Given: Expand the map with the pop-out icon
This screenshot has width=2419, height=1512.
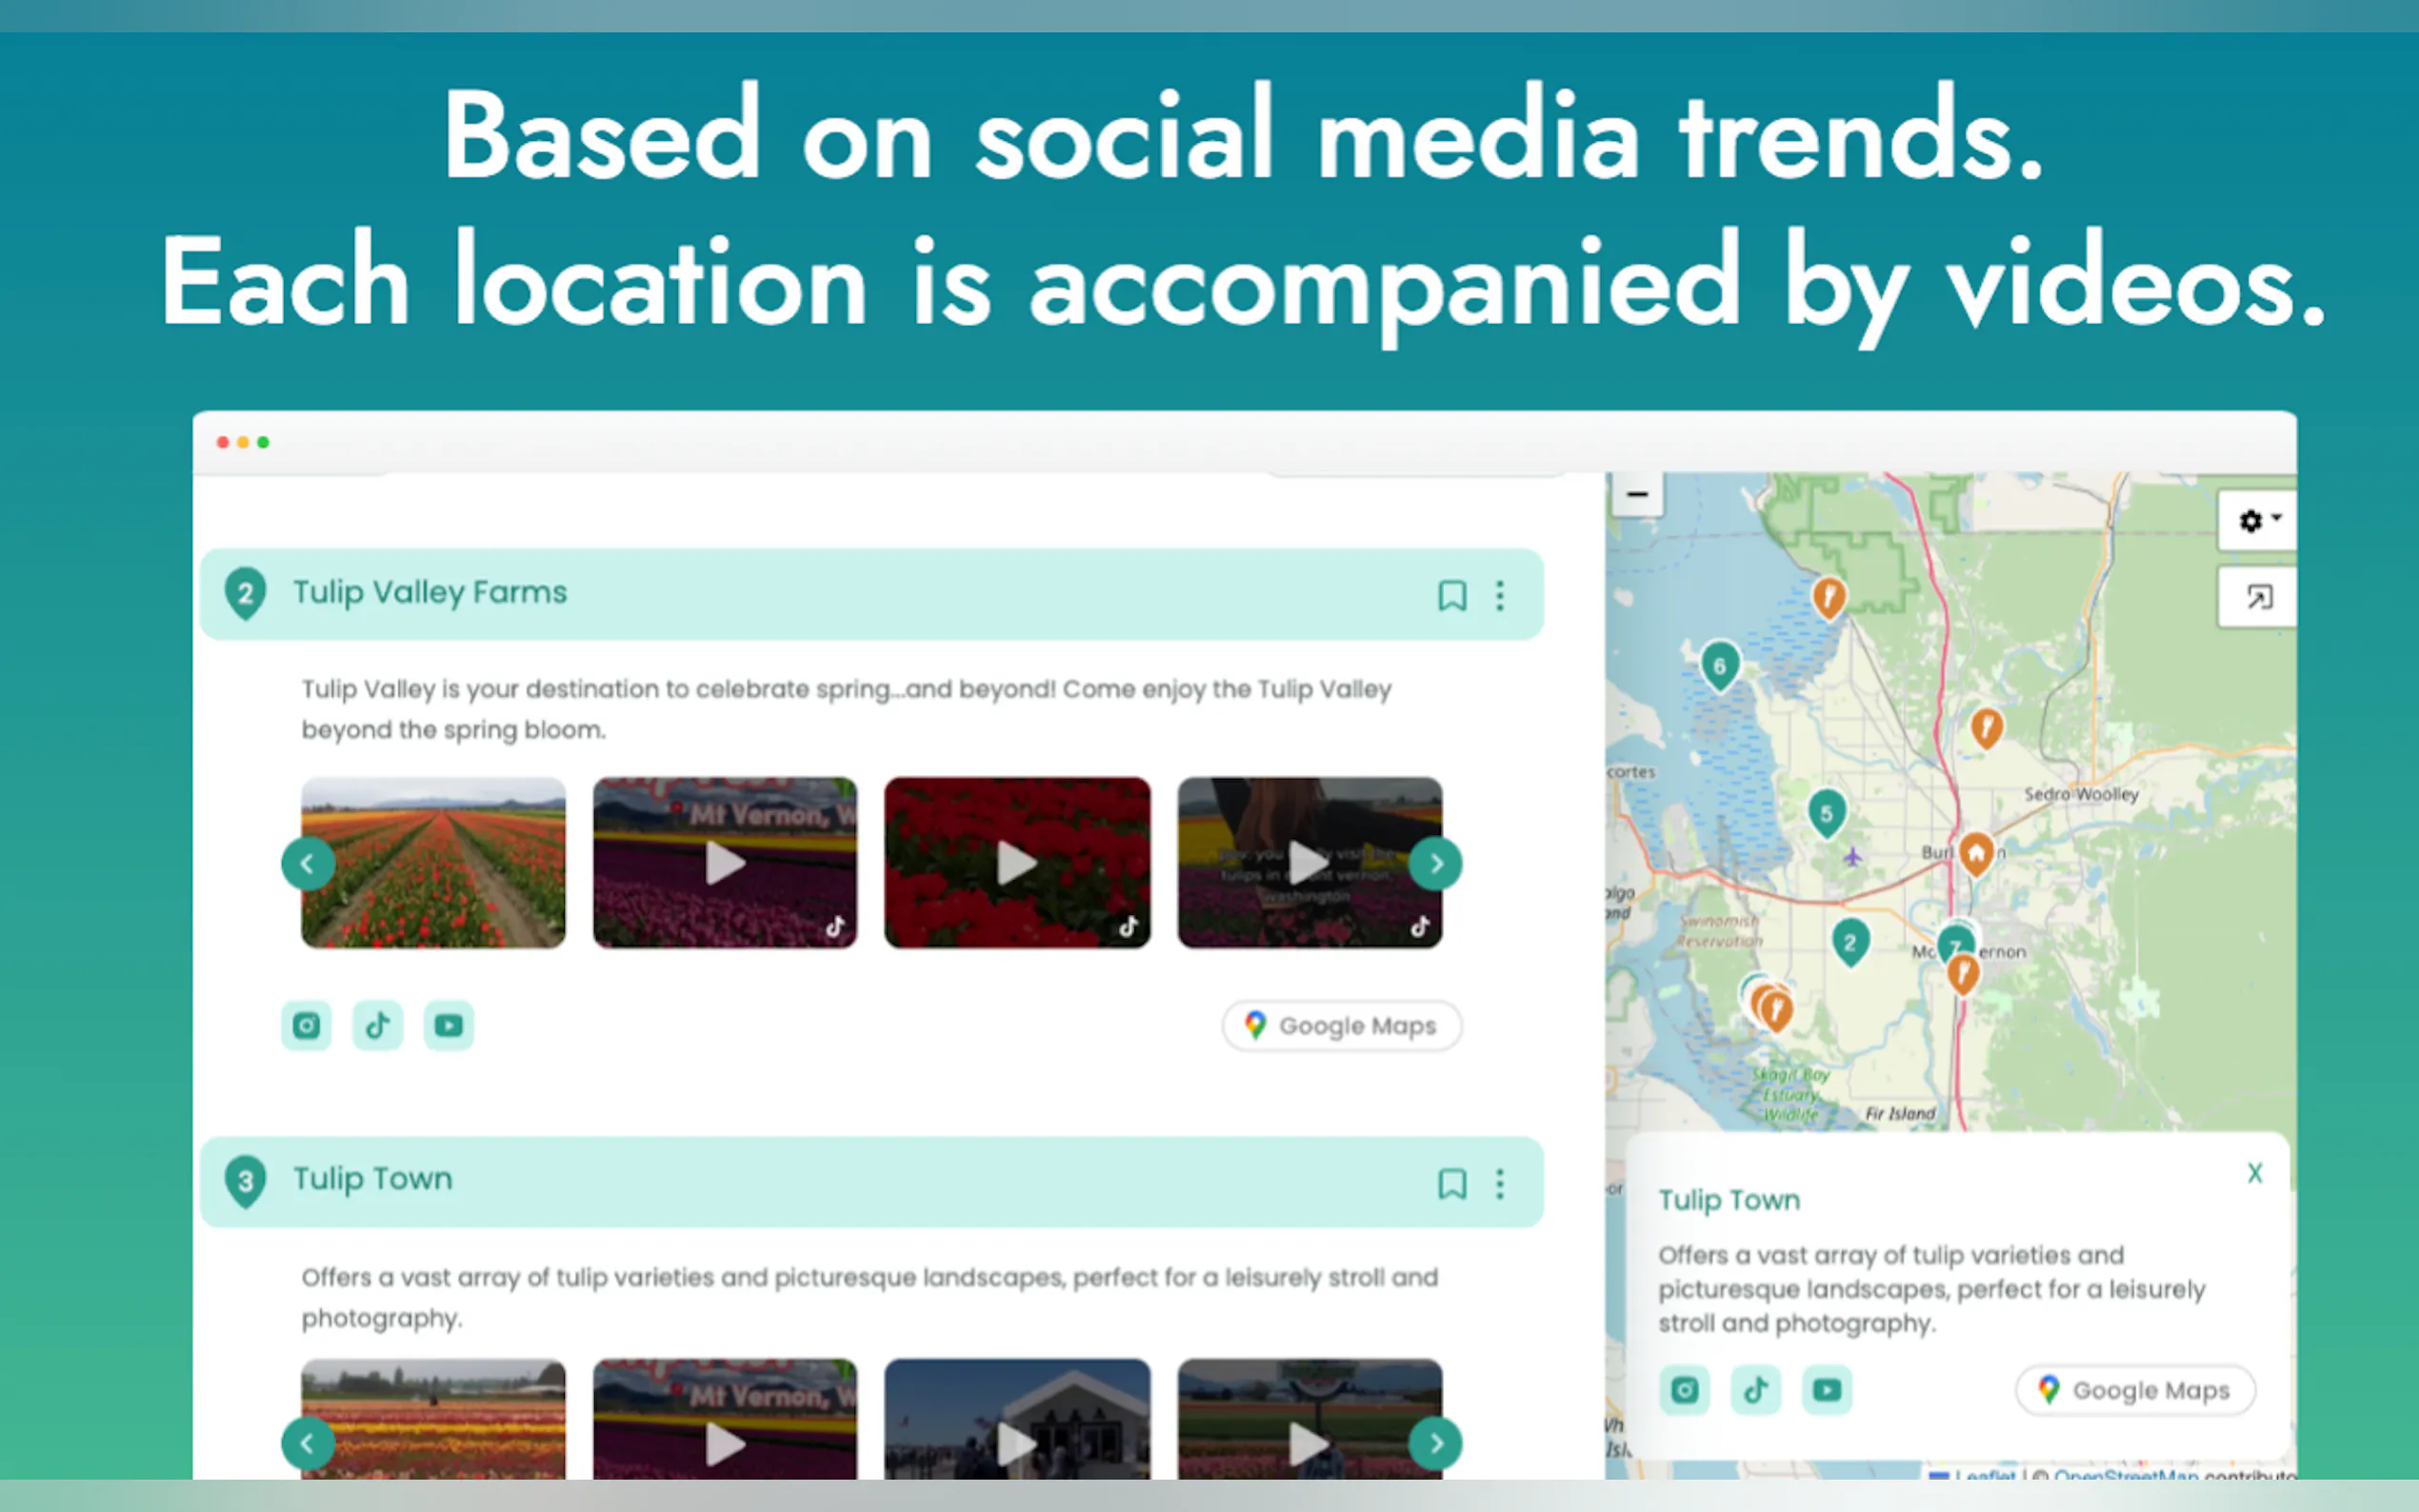Looking at the screenshot, I should 2258,598.
